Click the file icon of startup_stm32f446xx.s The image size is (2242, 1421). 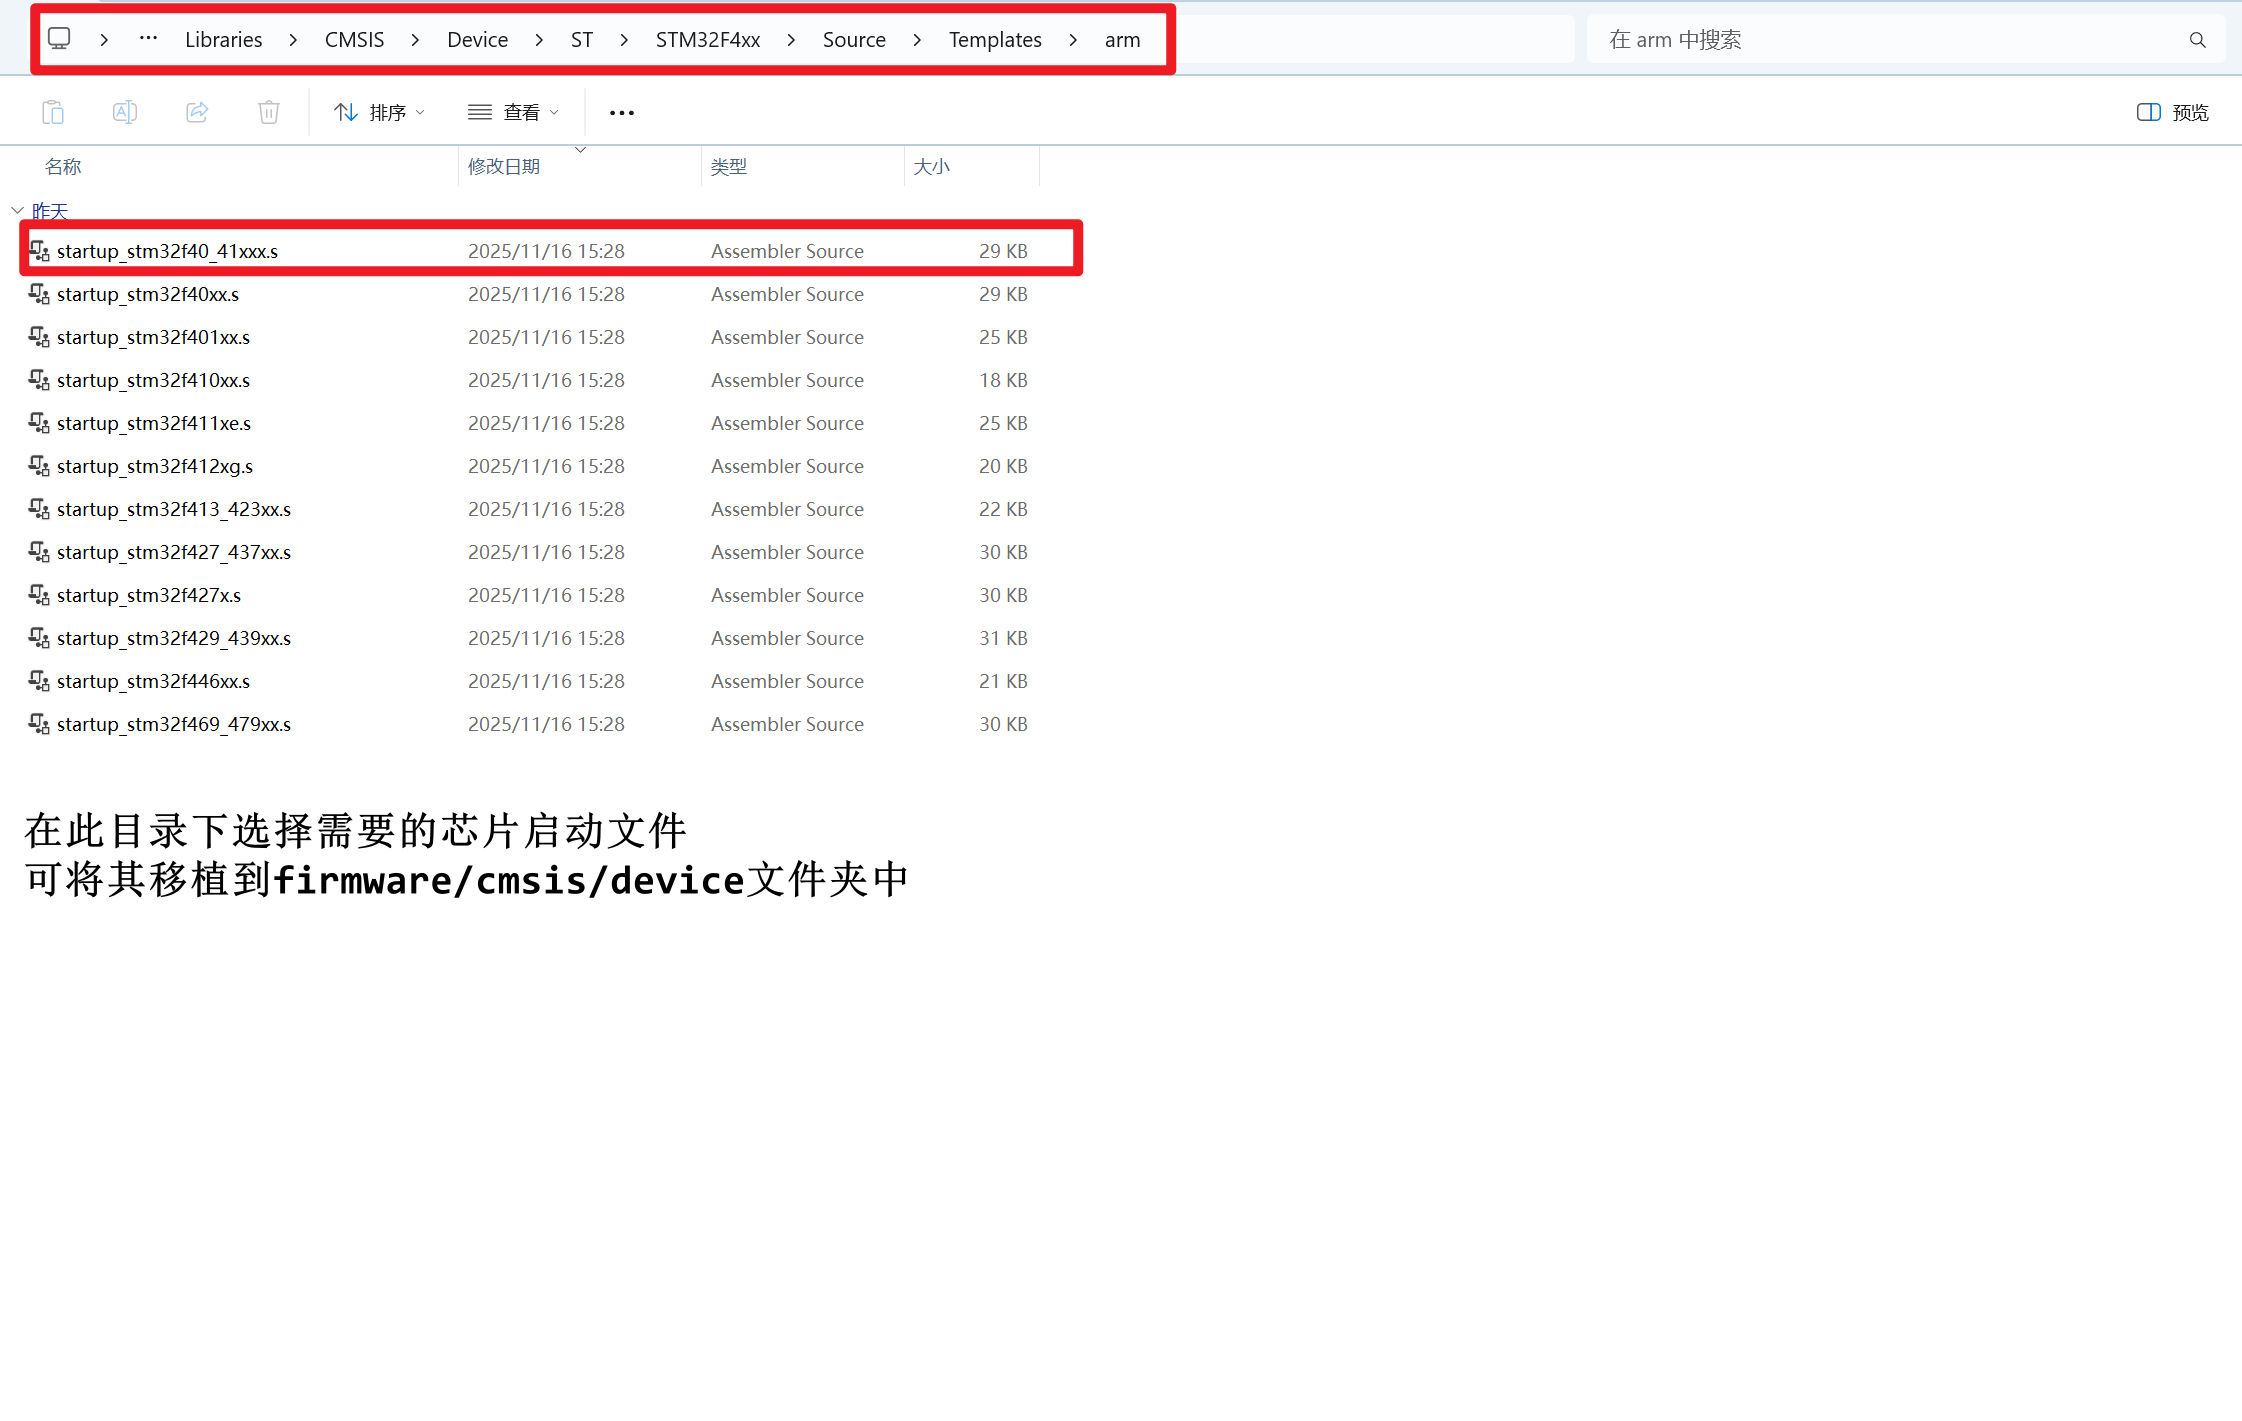(x=39, y=681)
